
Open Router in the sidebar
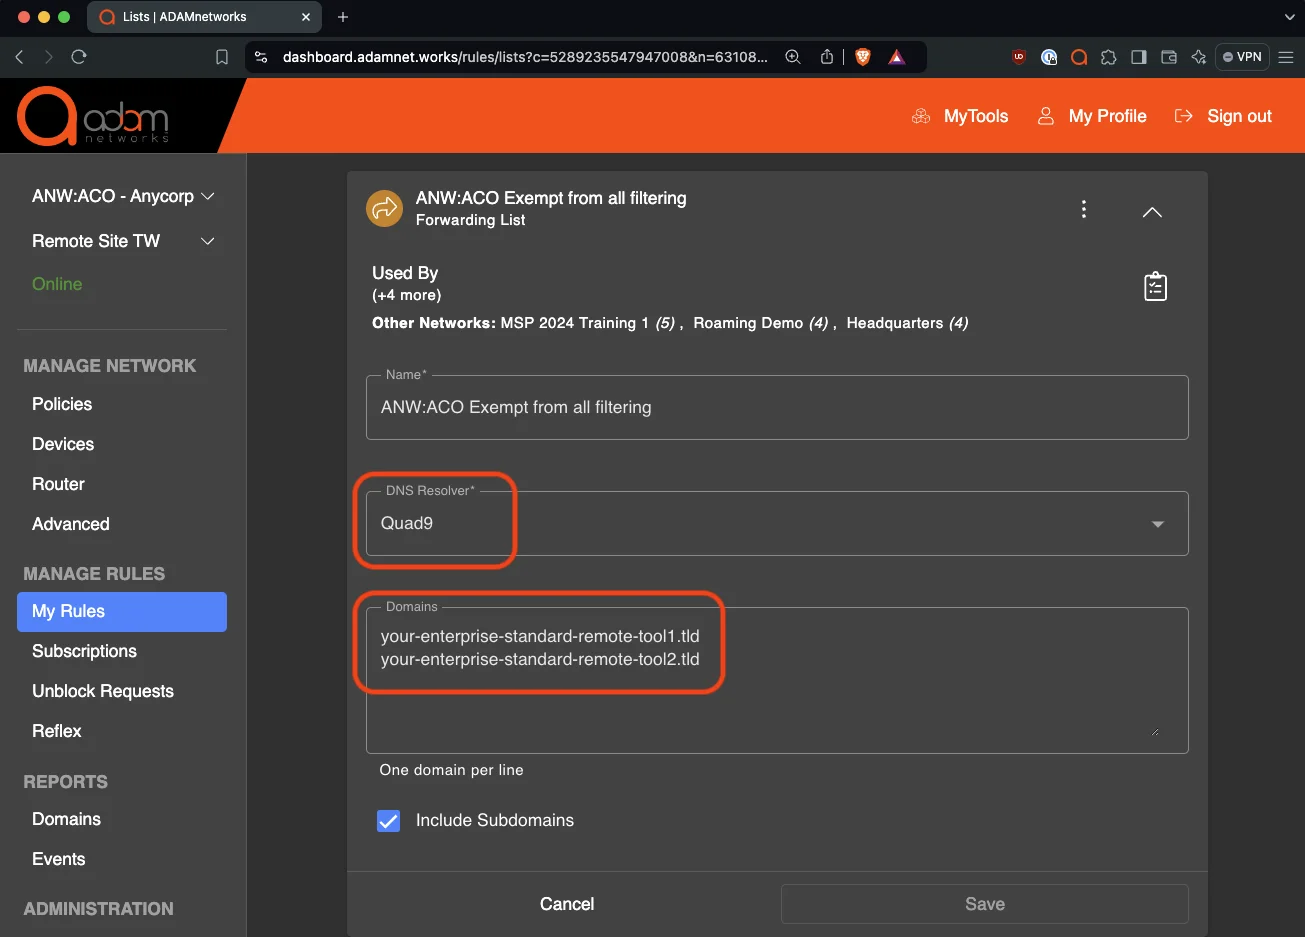(58, 484)
